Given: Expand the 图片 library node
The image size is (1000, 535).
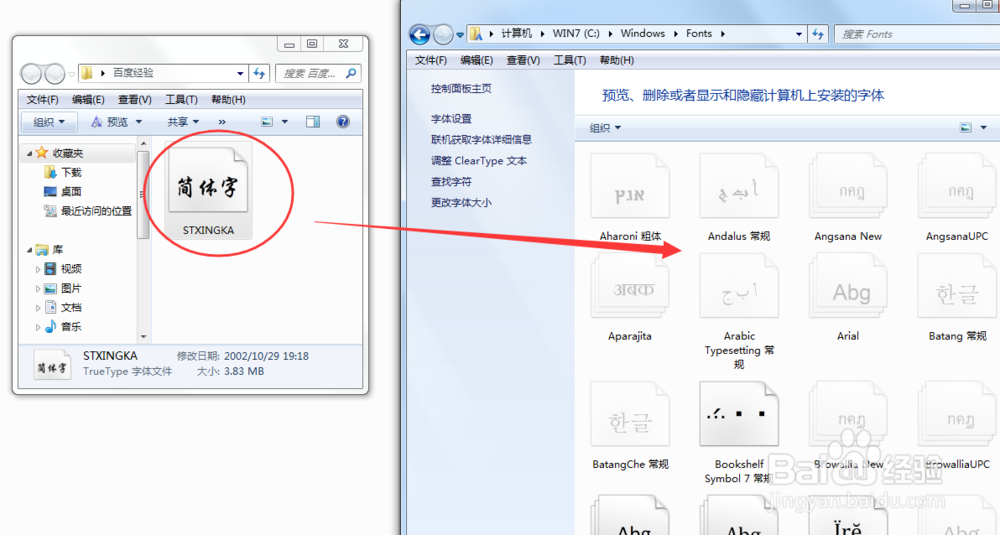Looking at the screenshot, I should tap(38, 288).
